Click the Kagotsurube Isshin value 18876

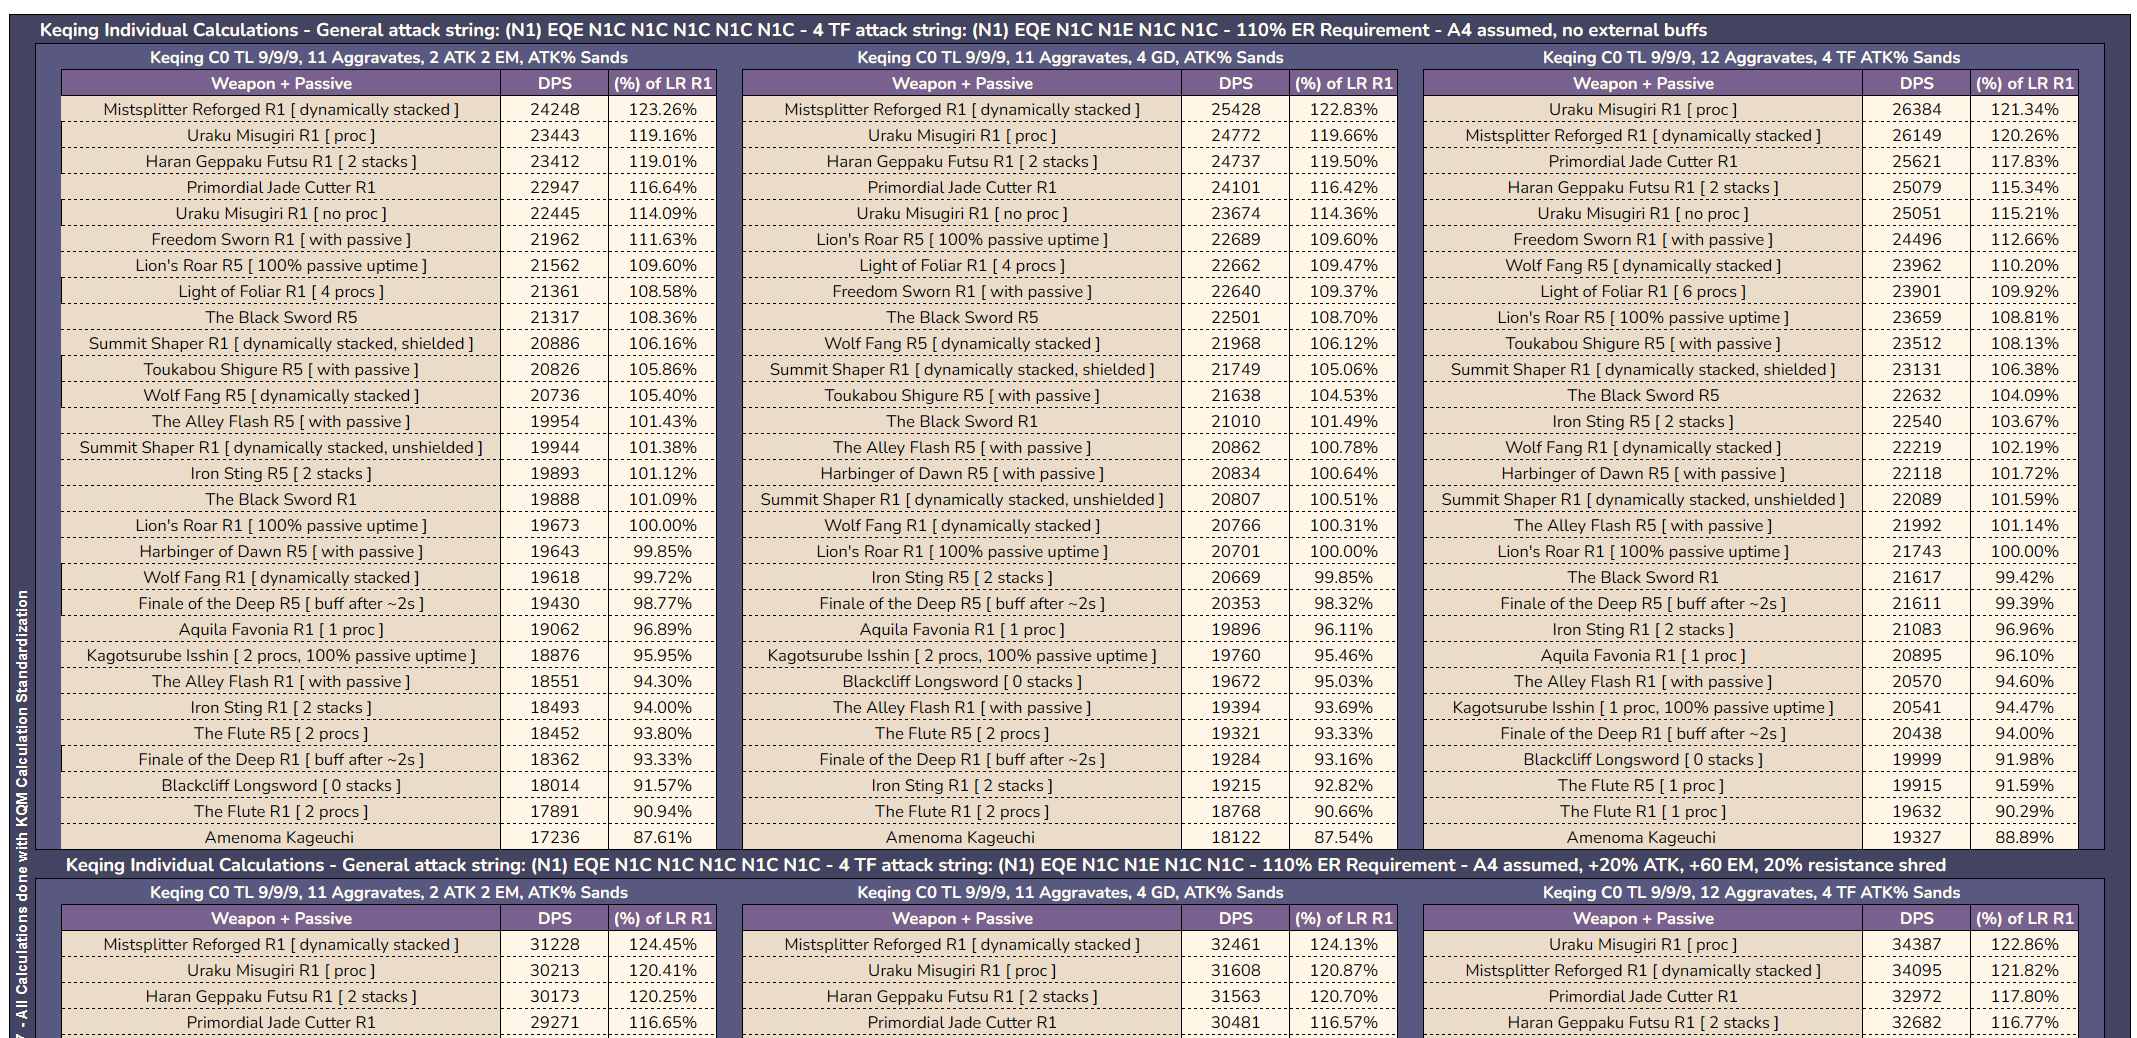click(554, 655)
